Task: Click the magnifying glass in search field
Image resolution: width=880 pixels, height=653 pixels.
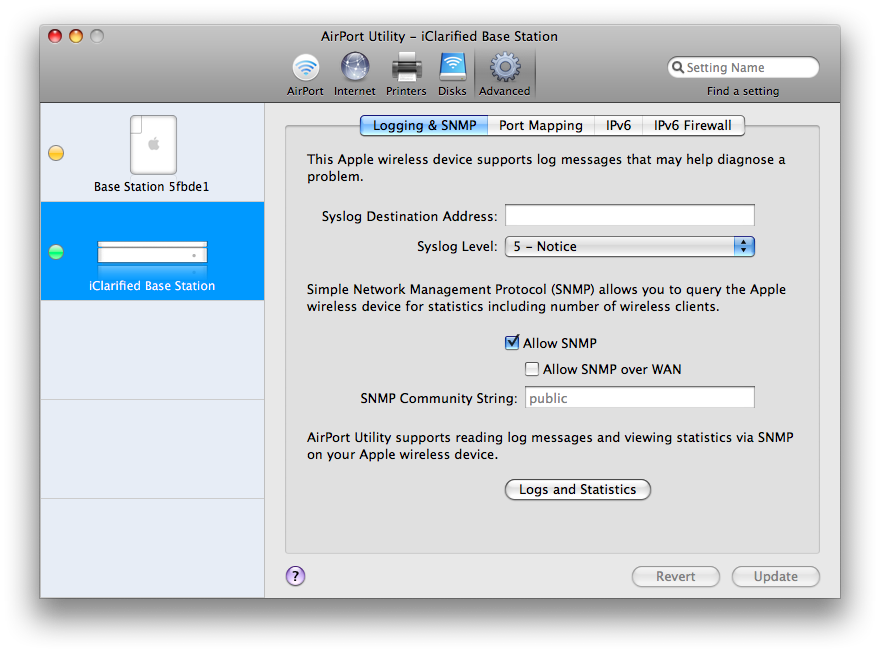Action: (678, 67)
